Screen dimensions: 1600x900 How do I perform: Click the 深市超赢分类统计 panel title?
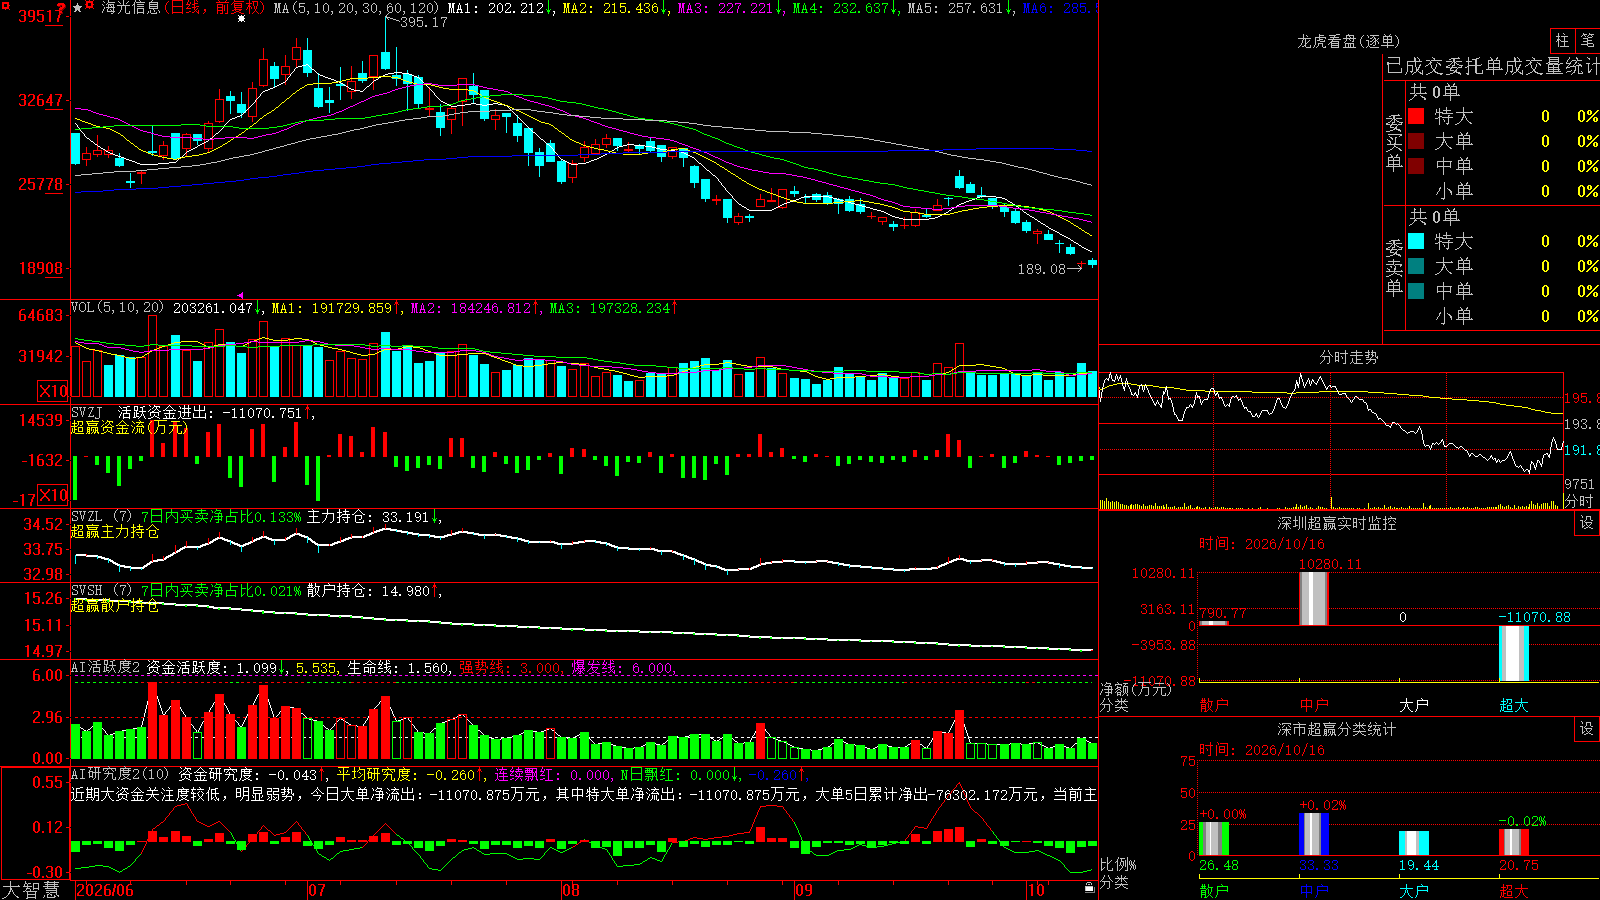pos(1337,729)
